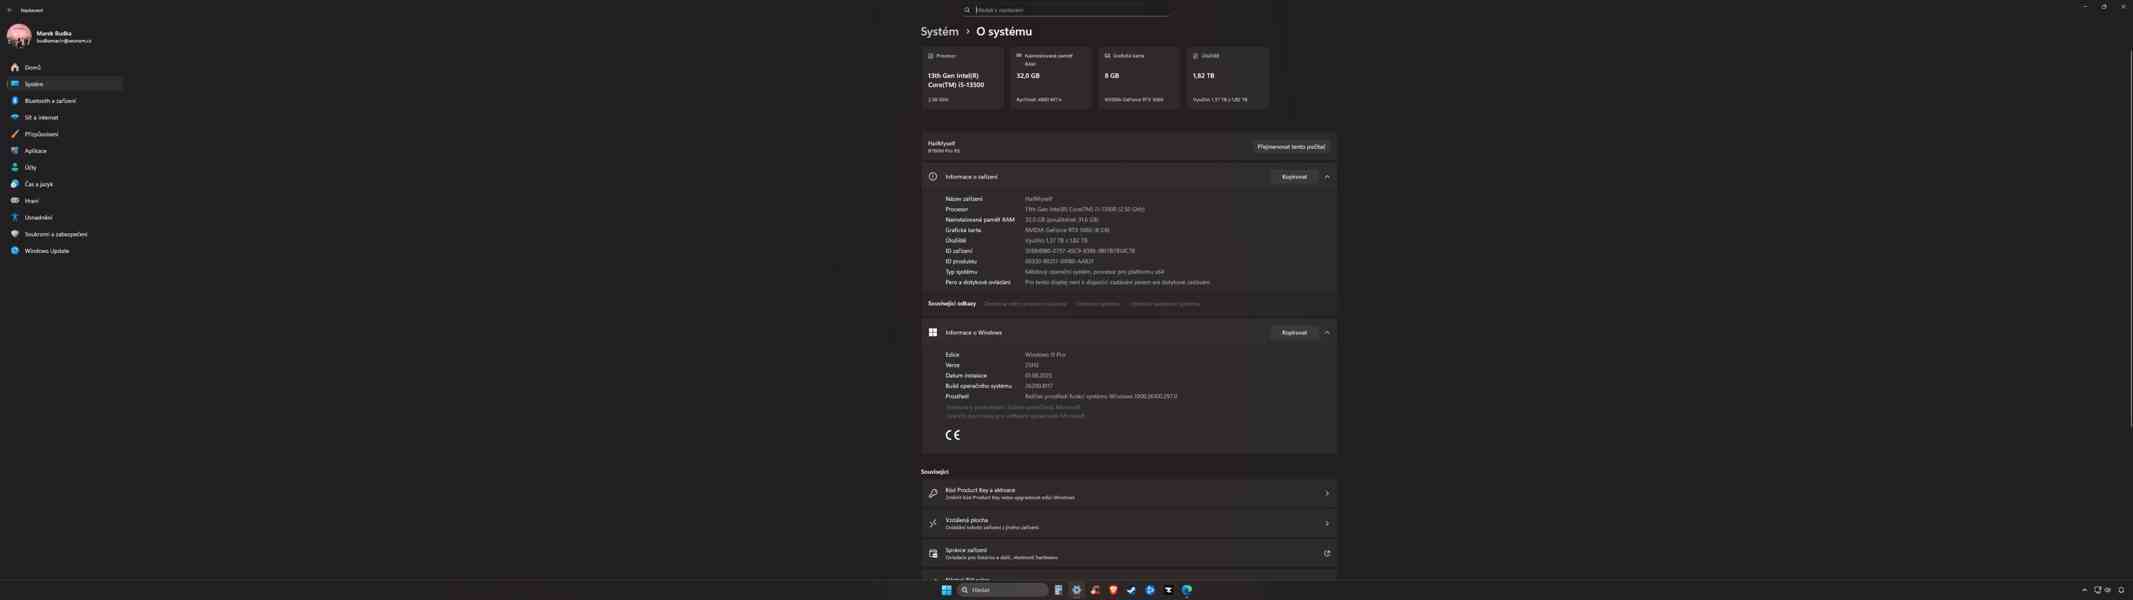The width and height of the screenshot is (2133, 600).
Task: Copy the Informace o Windows details
Action: pos(1294,333)
